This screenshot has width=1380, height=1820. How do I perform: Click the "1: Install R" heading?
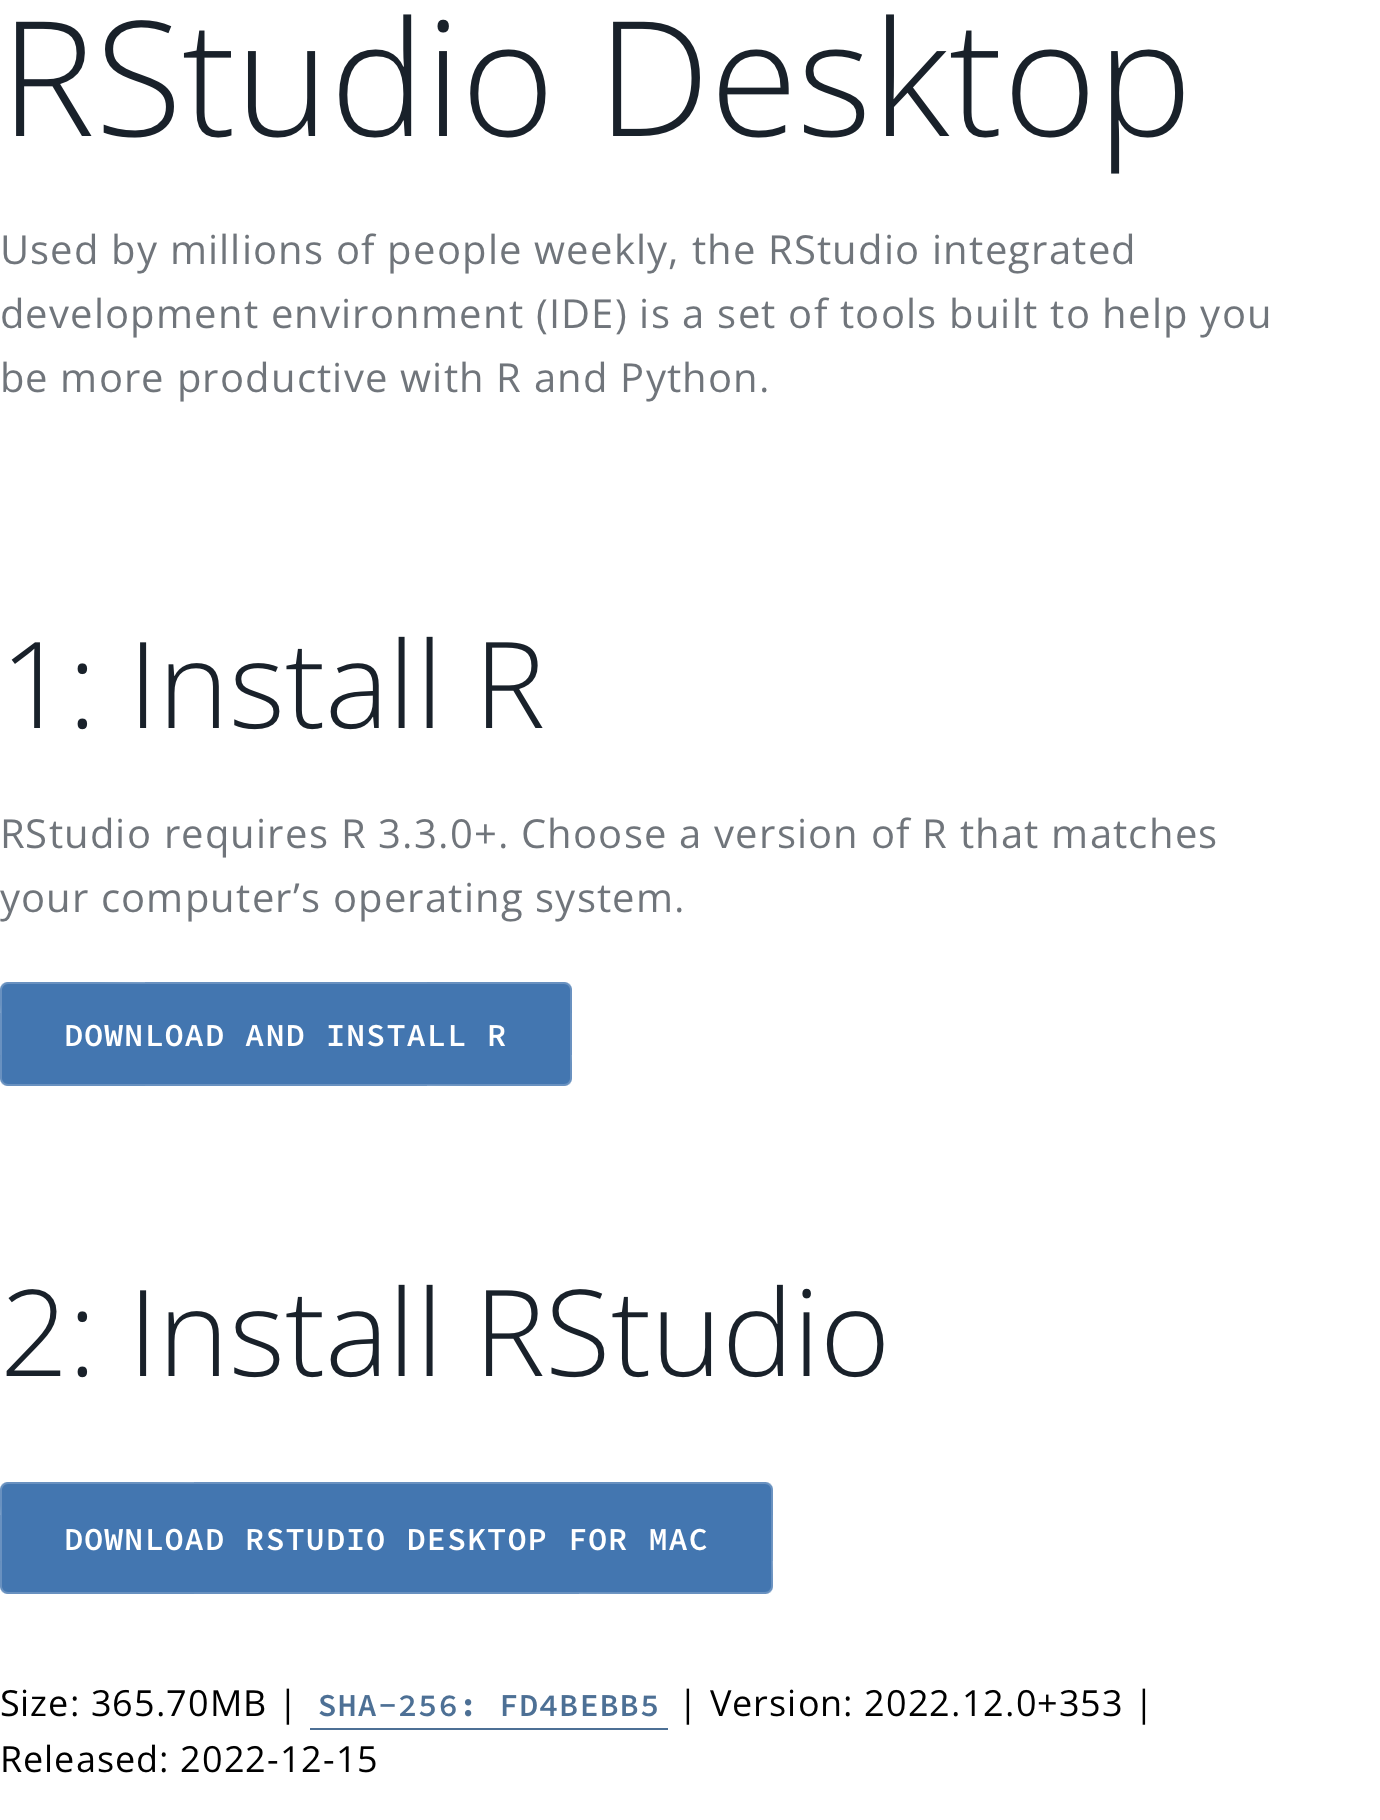(272, 687)
